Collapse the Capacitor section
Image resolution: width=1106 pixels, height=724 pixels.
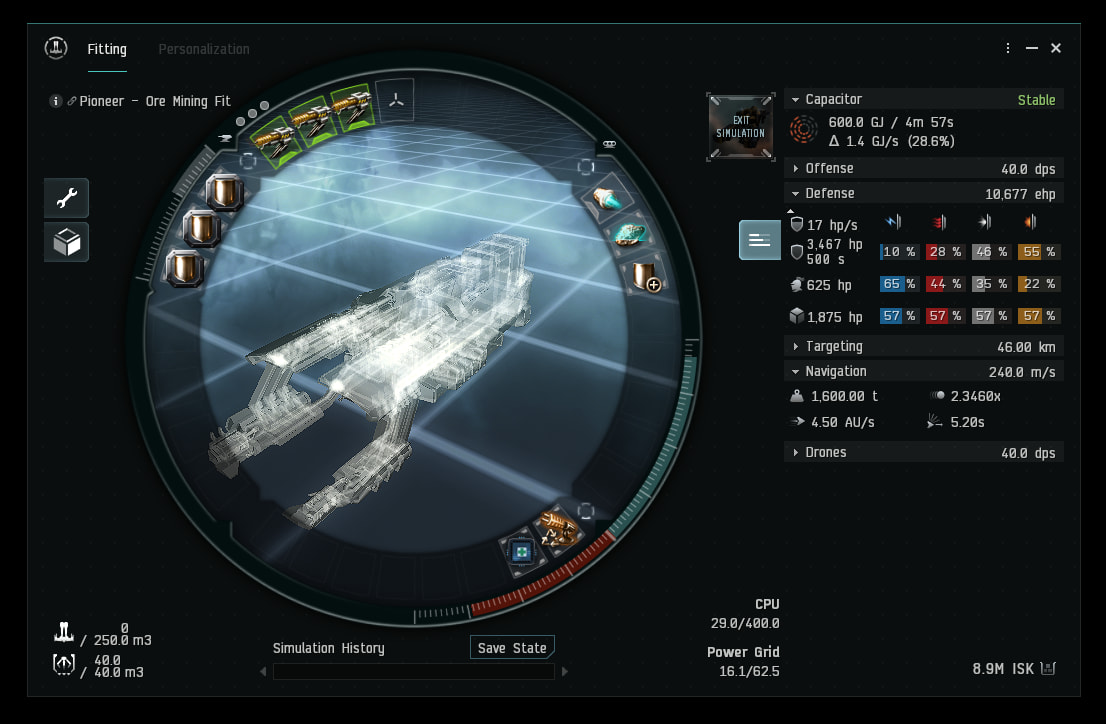795,100
